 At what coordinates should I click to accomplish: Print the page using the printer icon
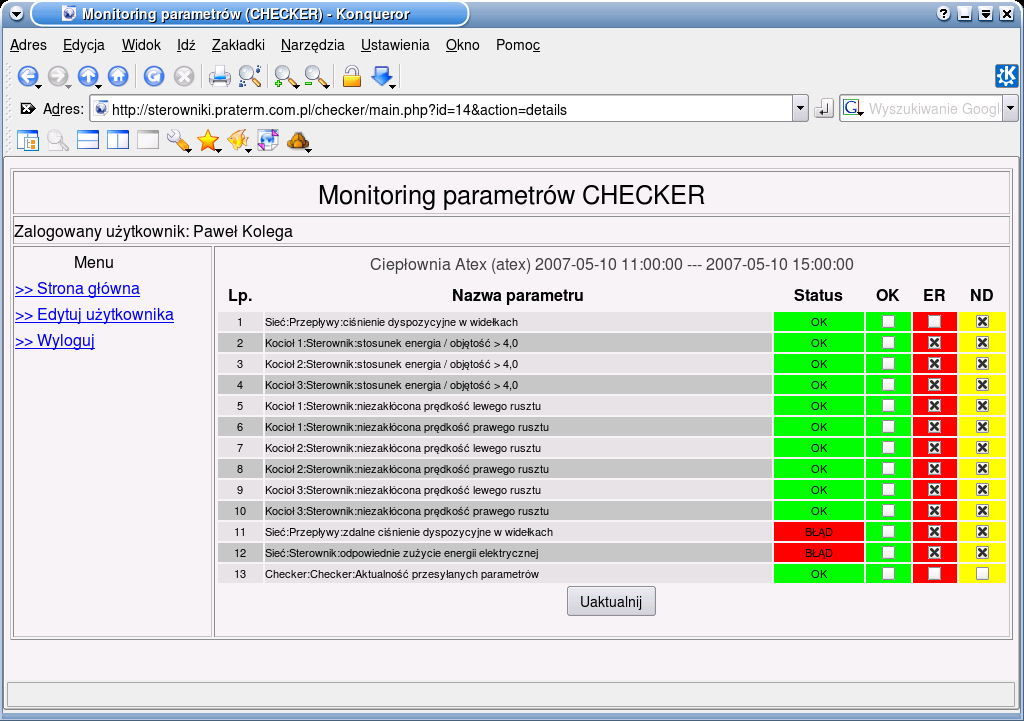219,77
